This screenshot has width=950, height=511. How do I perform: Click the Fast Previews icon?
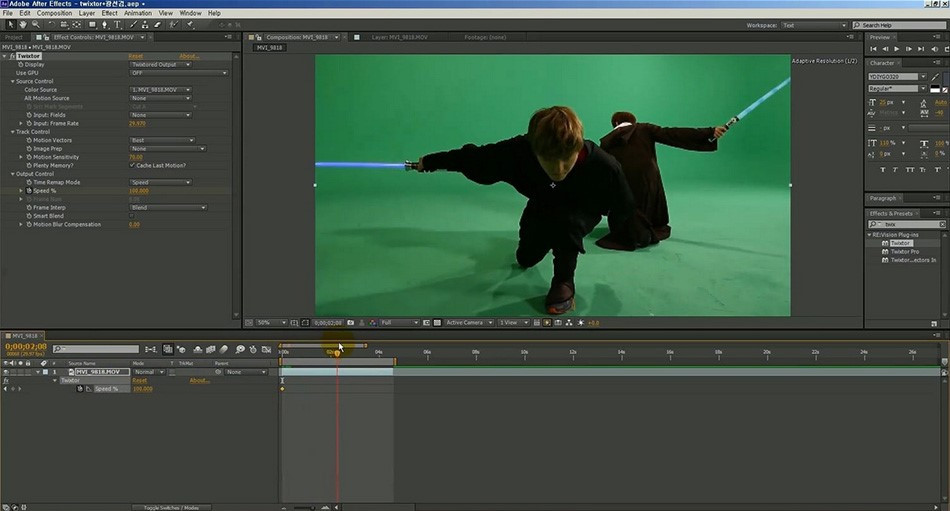(547, 322)
